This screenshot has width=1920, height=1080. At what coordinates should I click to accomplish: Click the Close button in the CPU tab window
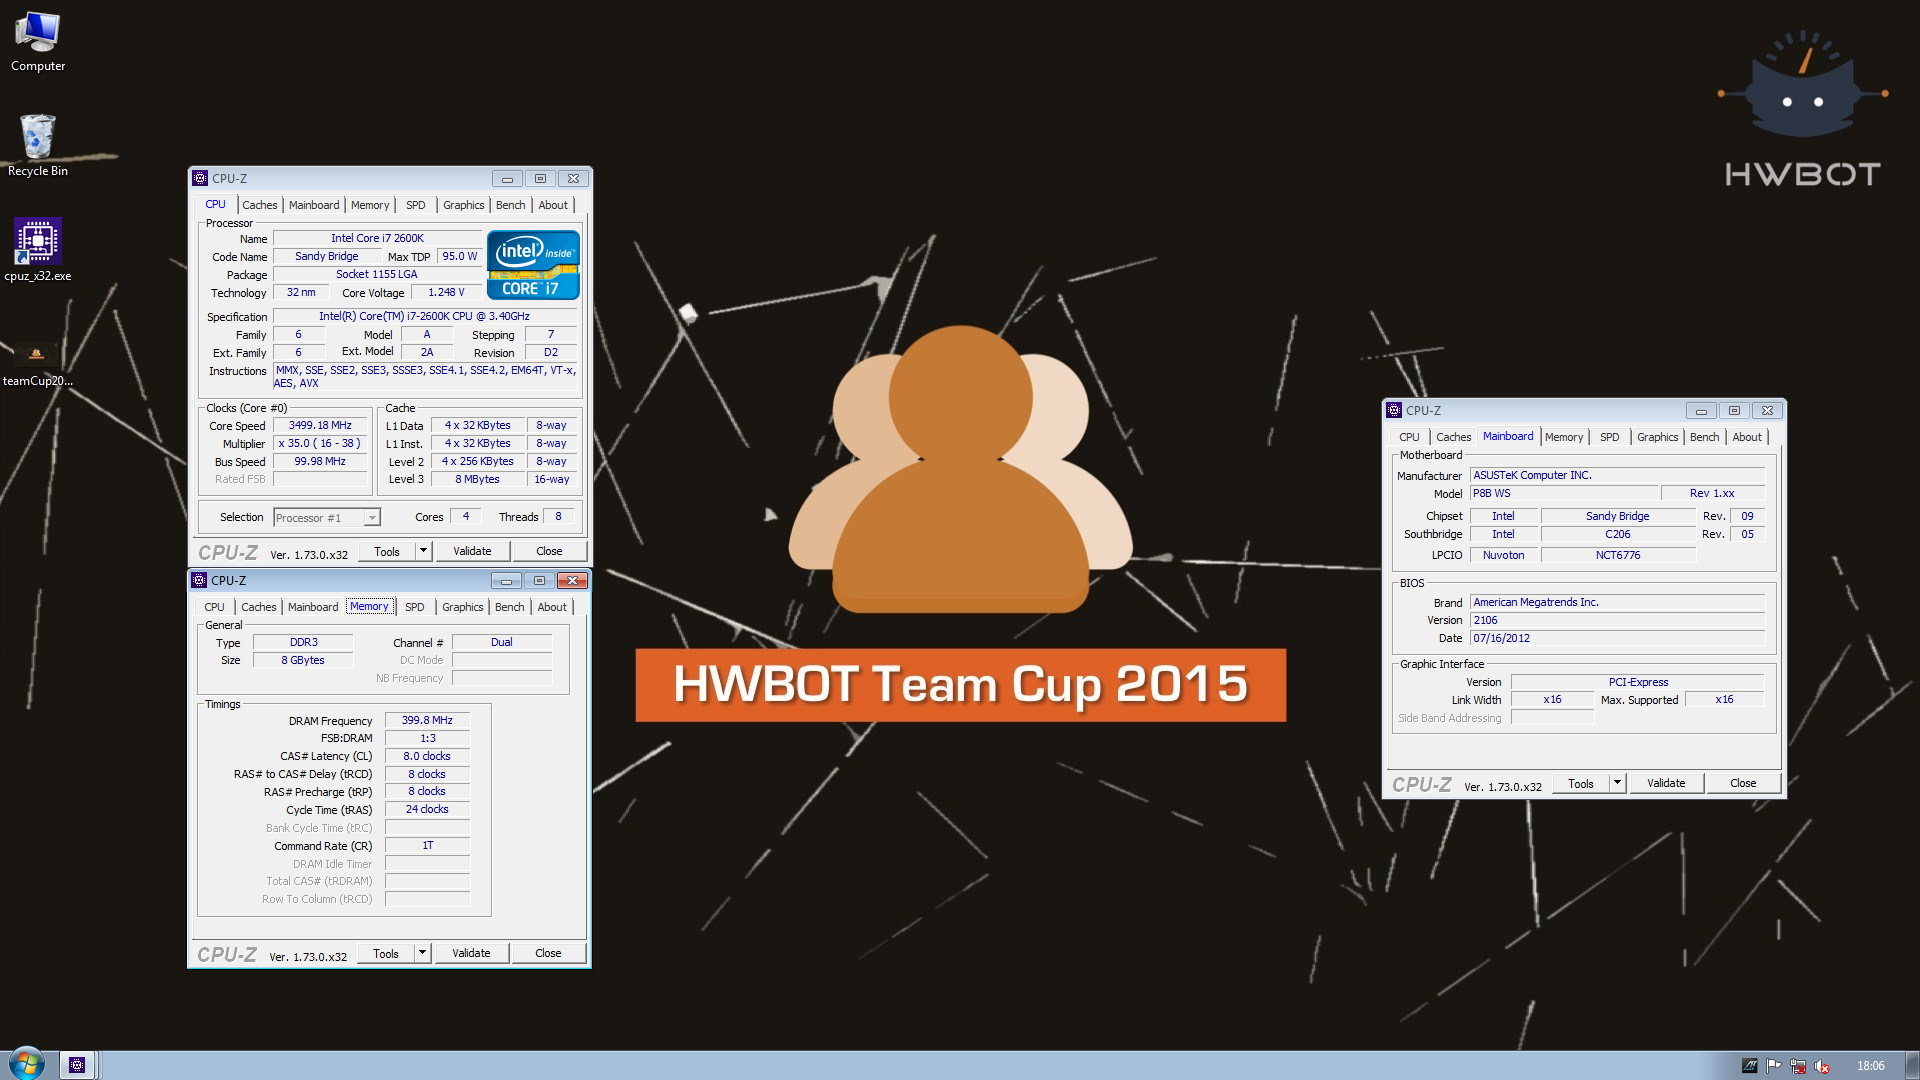point(549,551)
